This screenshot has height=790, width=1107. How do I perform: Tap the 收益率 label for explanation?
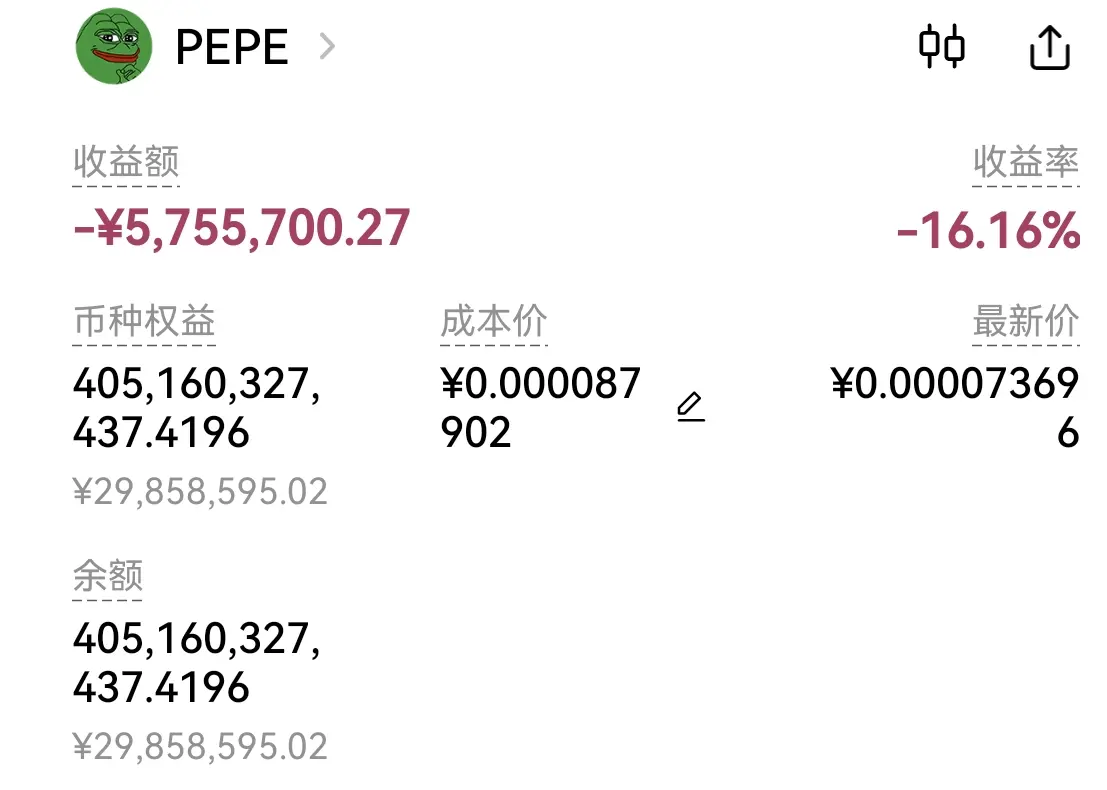click(1026, 162)
